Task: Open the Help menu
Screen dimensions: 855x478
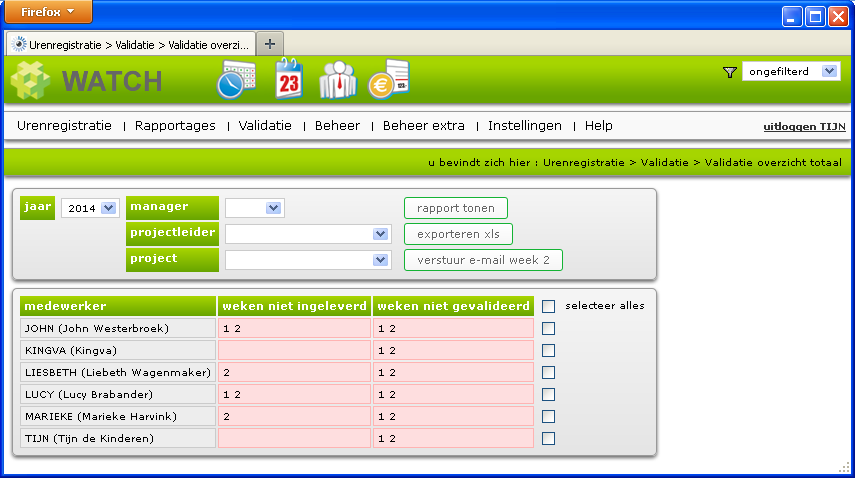Action: [x=599, y=126]
